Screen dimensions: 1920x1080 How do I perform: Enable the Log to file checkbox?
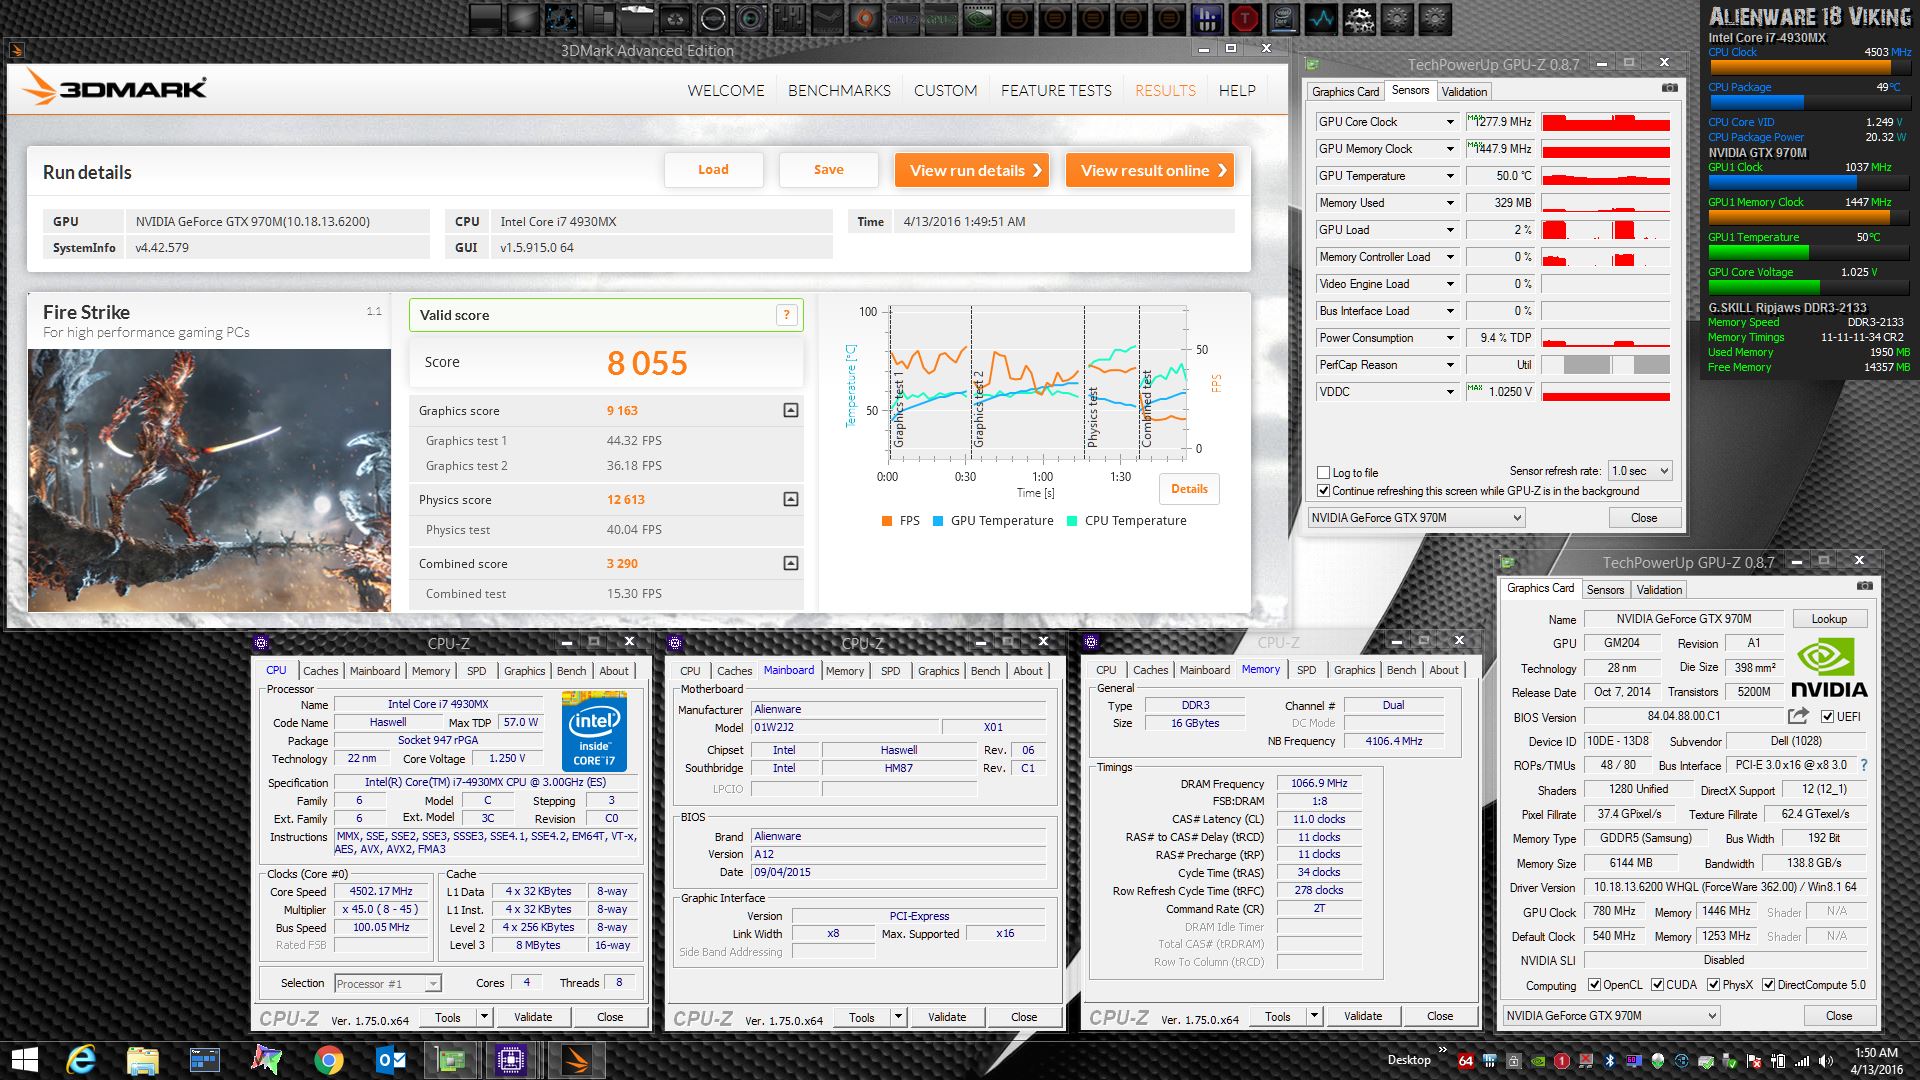(x=1324, y=473)
